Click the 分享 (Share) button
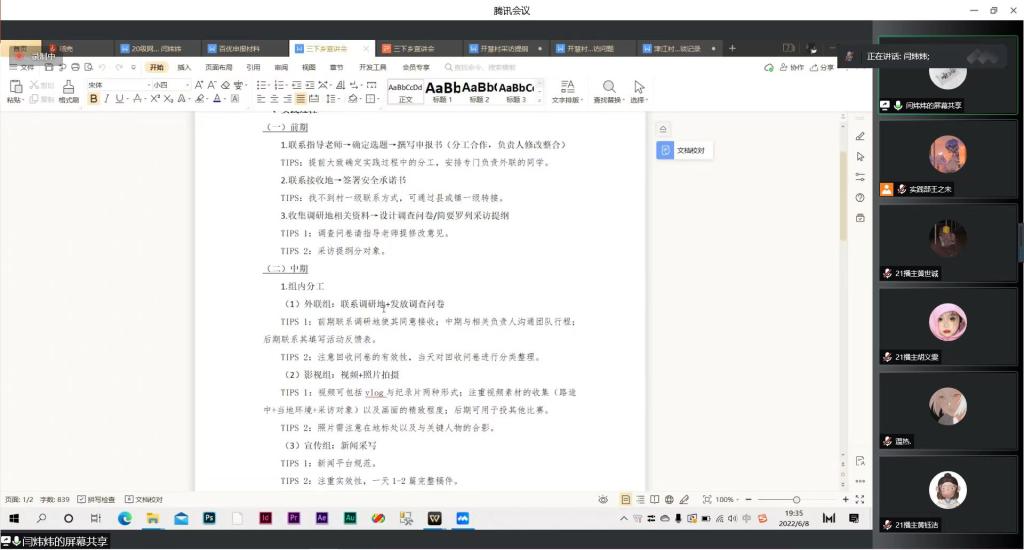This screenshot has height=550, width=1024. [x=822, y=67]
